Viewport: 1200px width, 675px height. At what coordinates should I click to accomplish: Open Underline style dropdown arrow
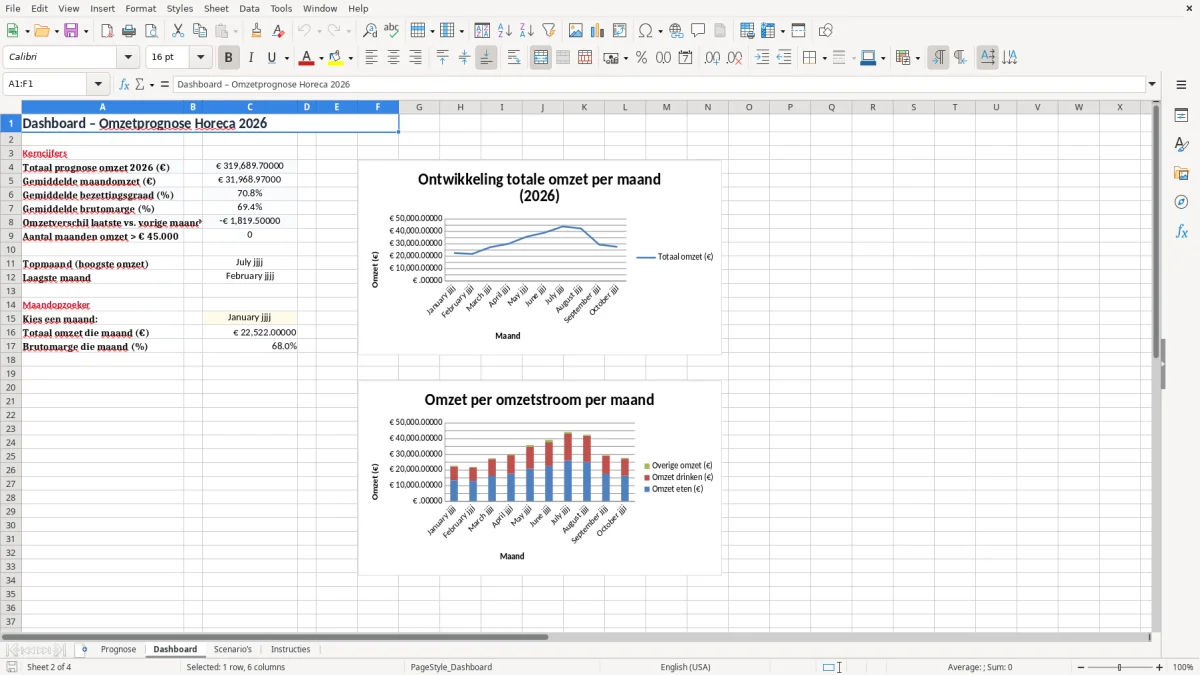286,58
